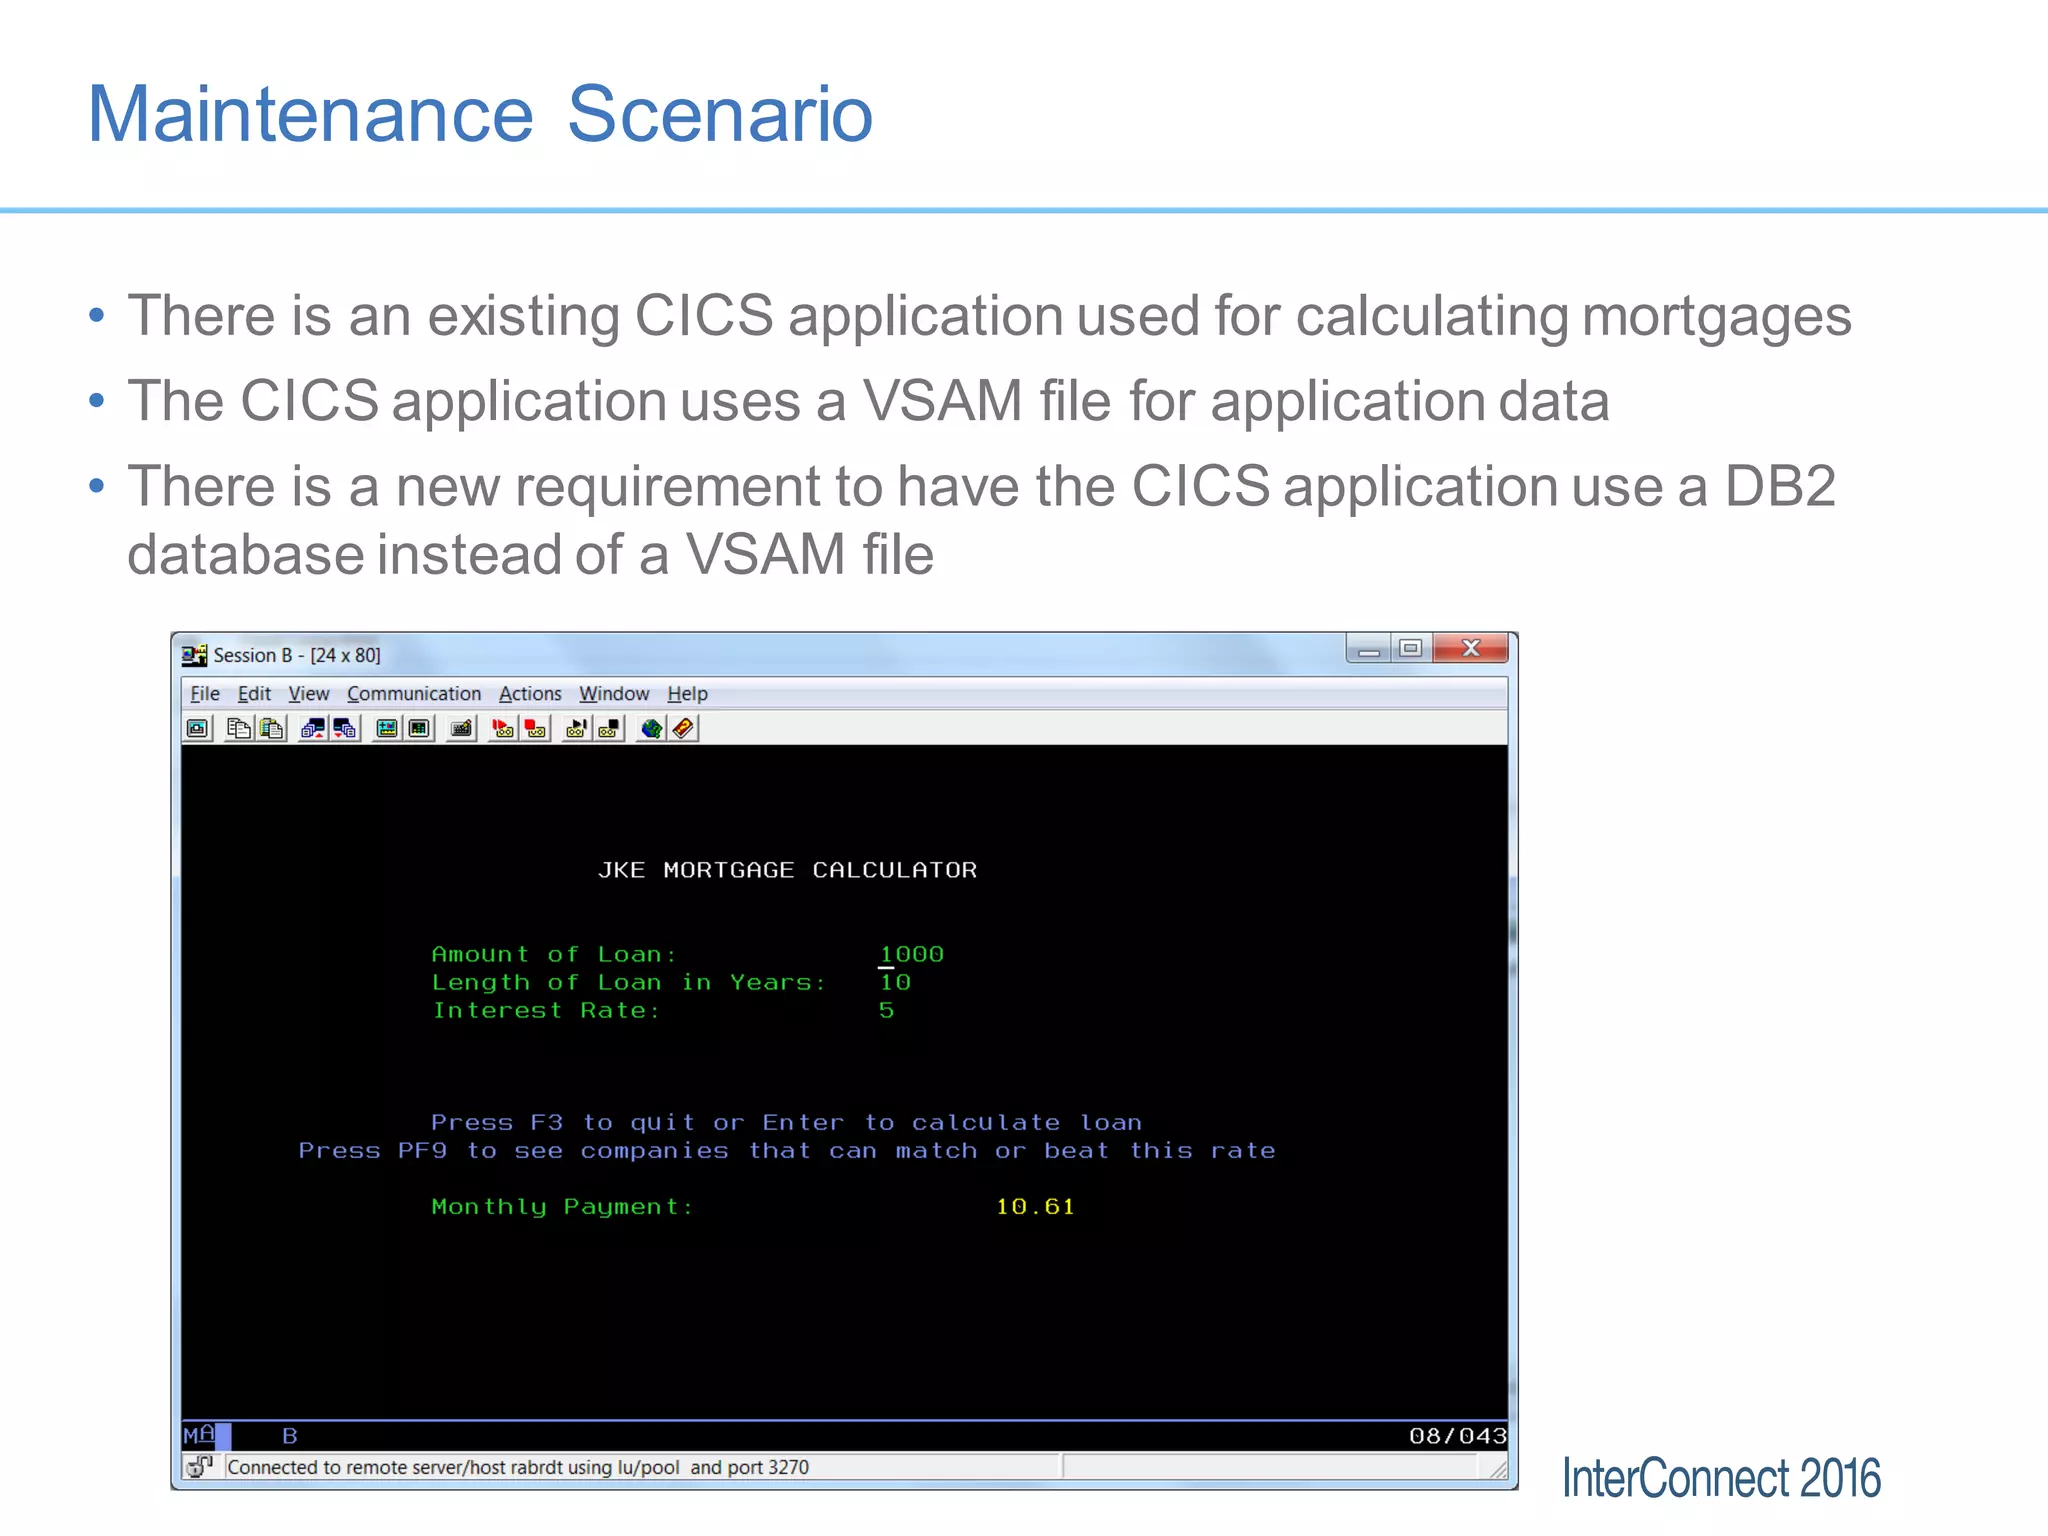Click the Length of Loan field value 10
Image resolution: width=2048 pixels, height=1536 pixels.
pyautogui.click(x=895, y=982)
